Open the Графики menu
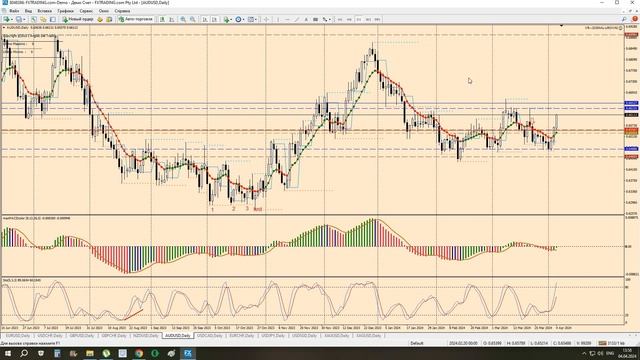This screenshot has width=640, height=360. 65,11
